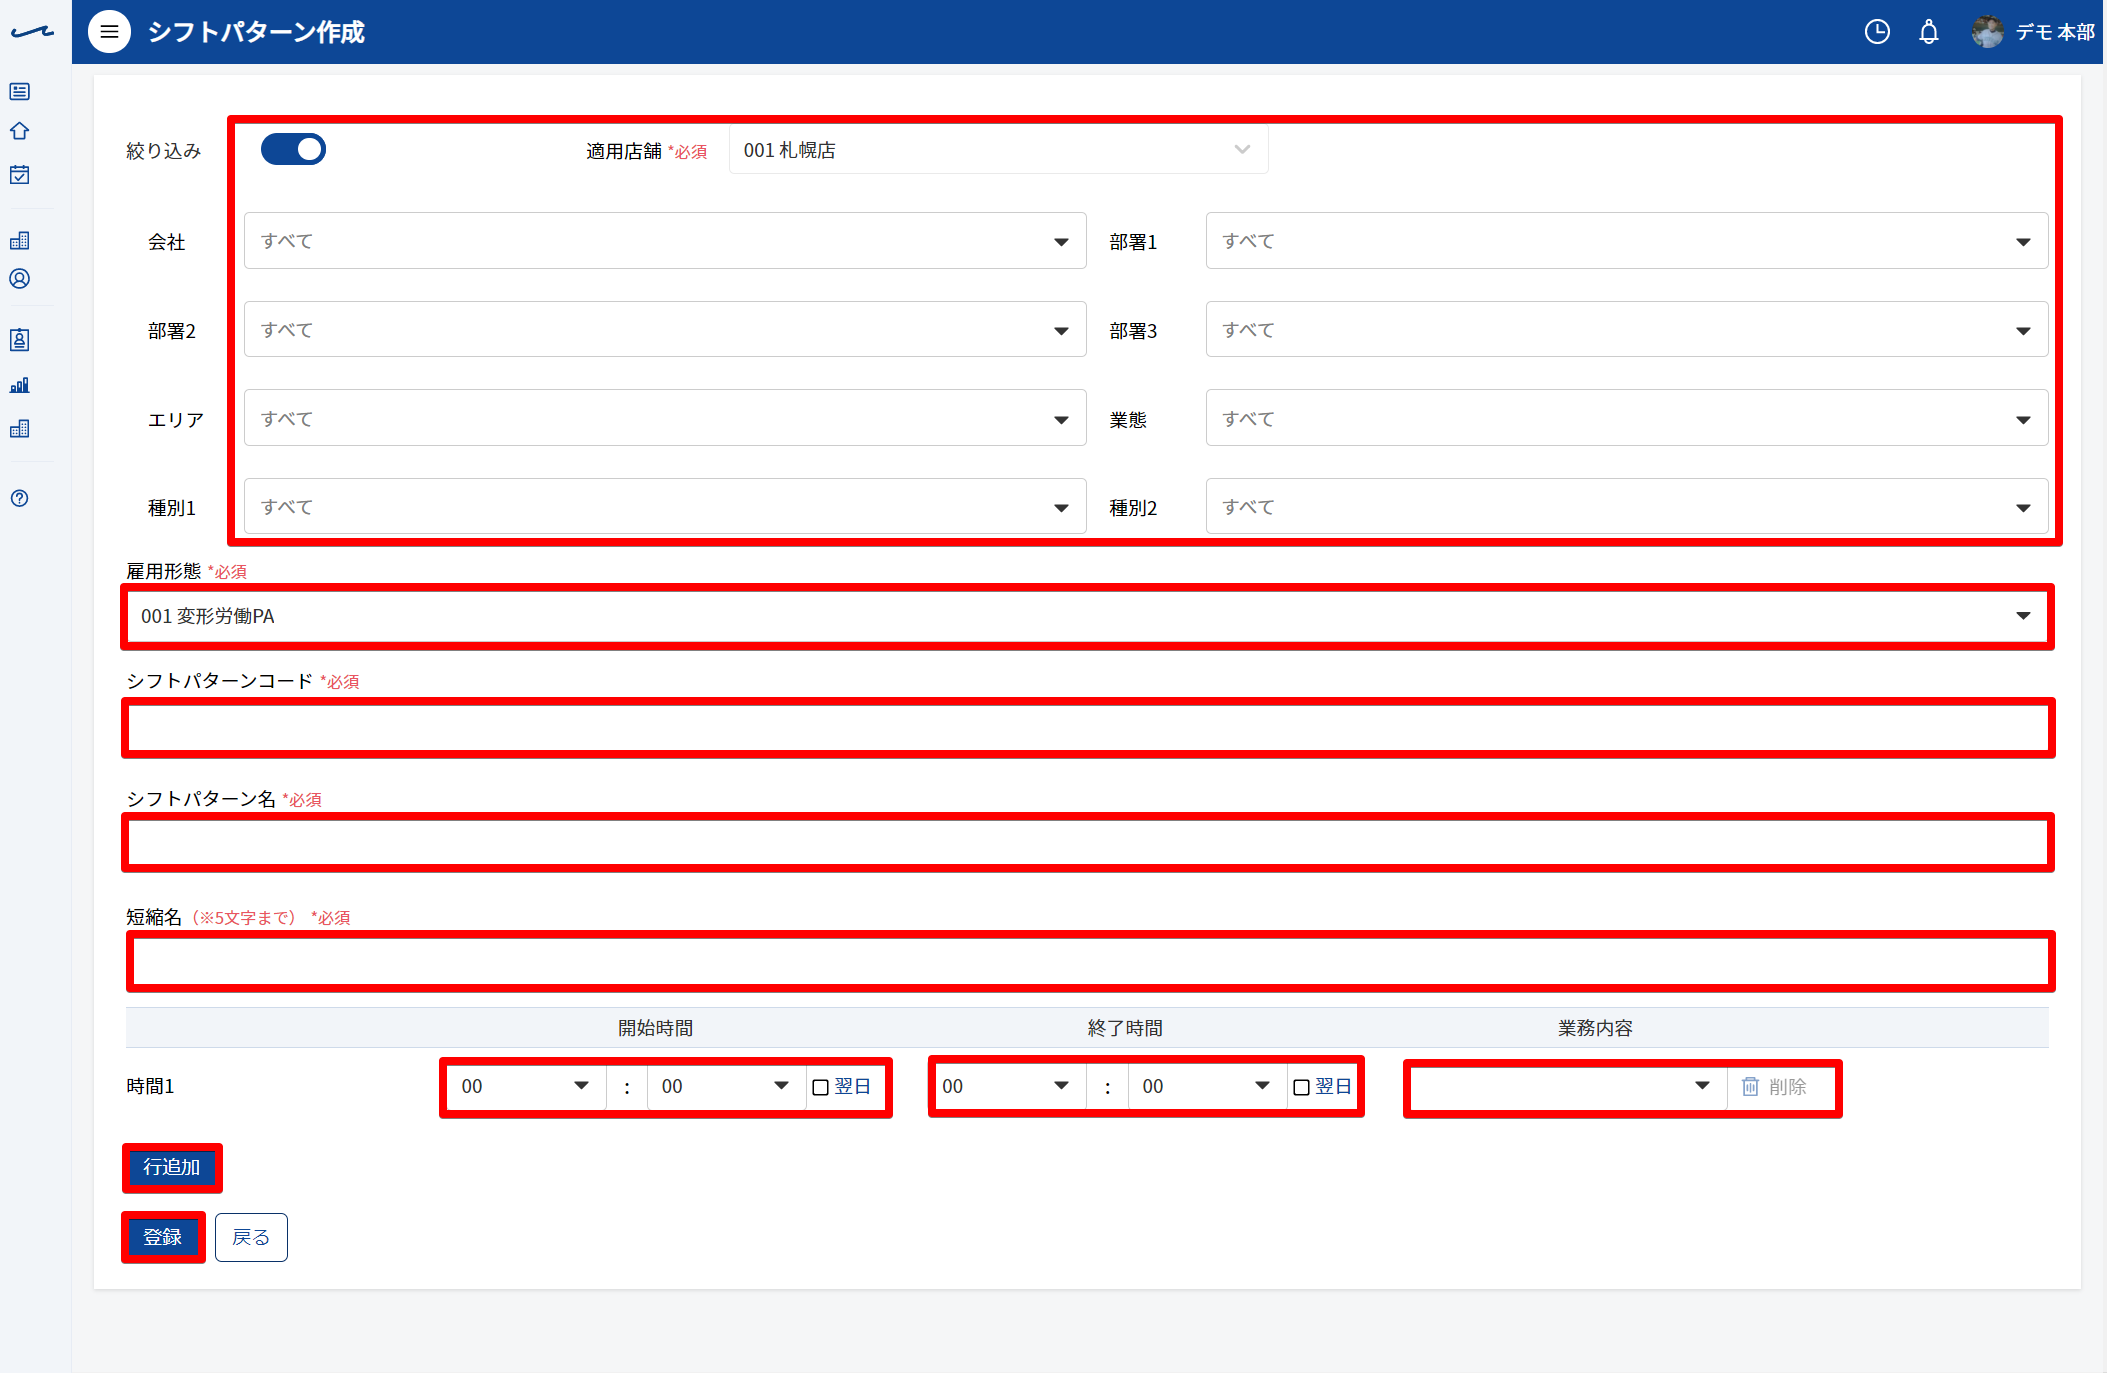Focus the シフトパターン名 input field

click(x=1087, y=842)
